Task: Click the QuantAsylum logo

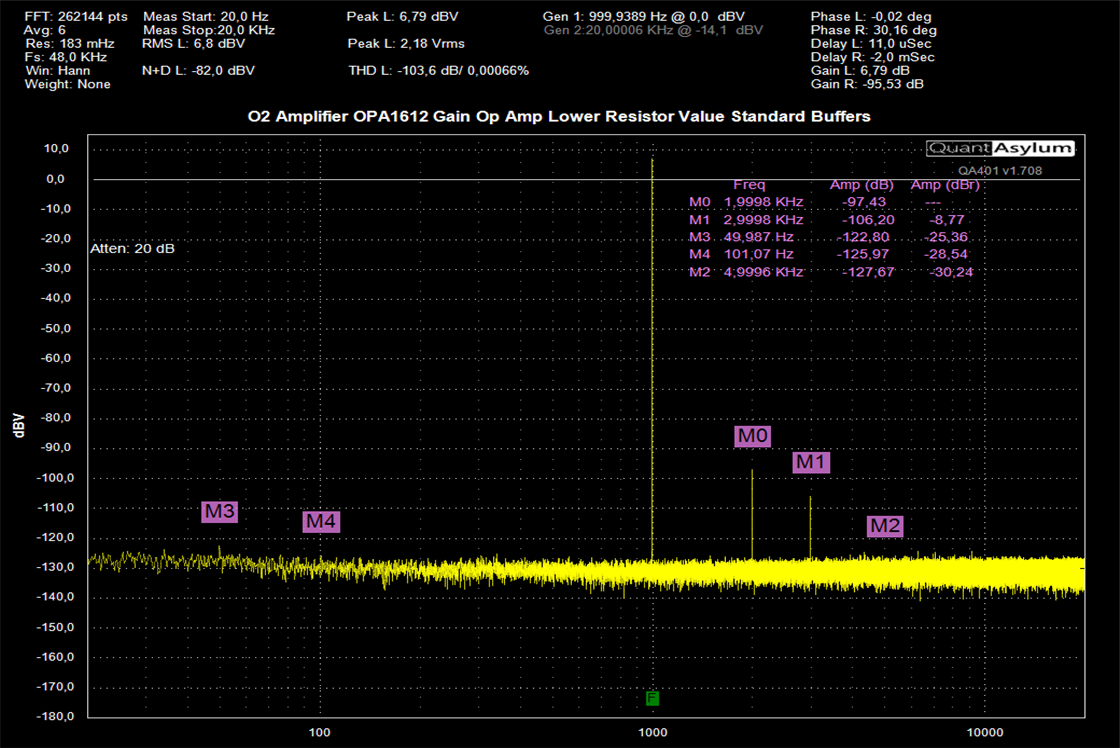Action: coord(1000,148)
